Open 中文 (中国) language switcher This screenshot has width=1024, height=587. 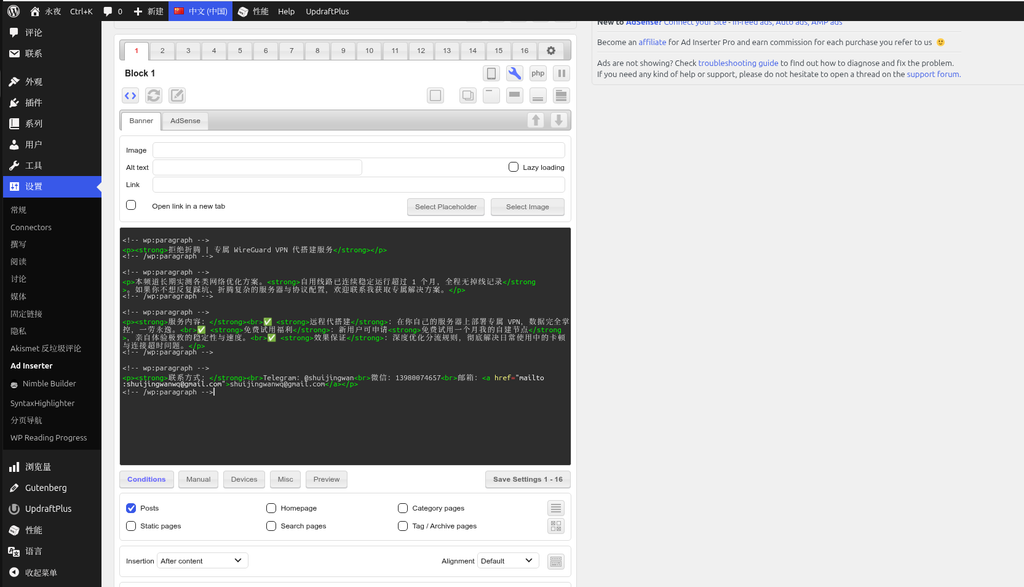pos(200,11)
